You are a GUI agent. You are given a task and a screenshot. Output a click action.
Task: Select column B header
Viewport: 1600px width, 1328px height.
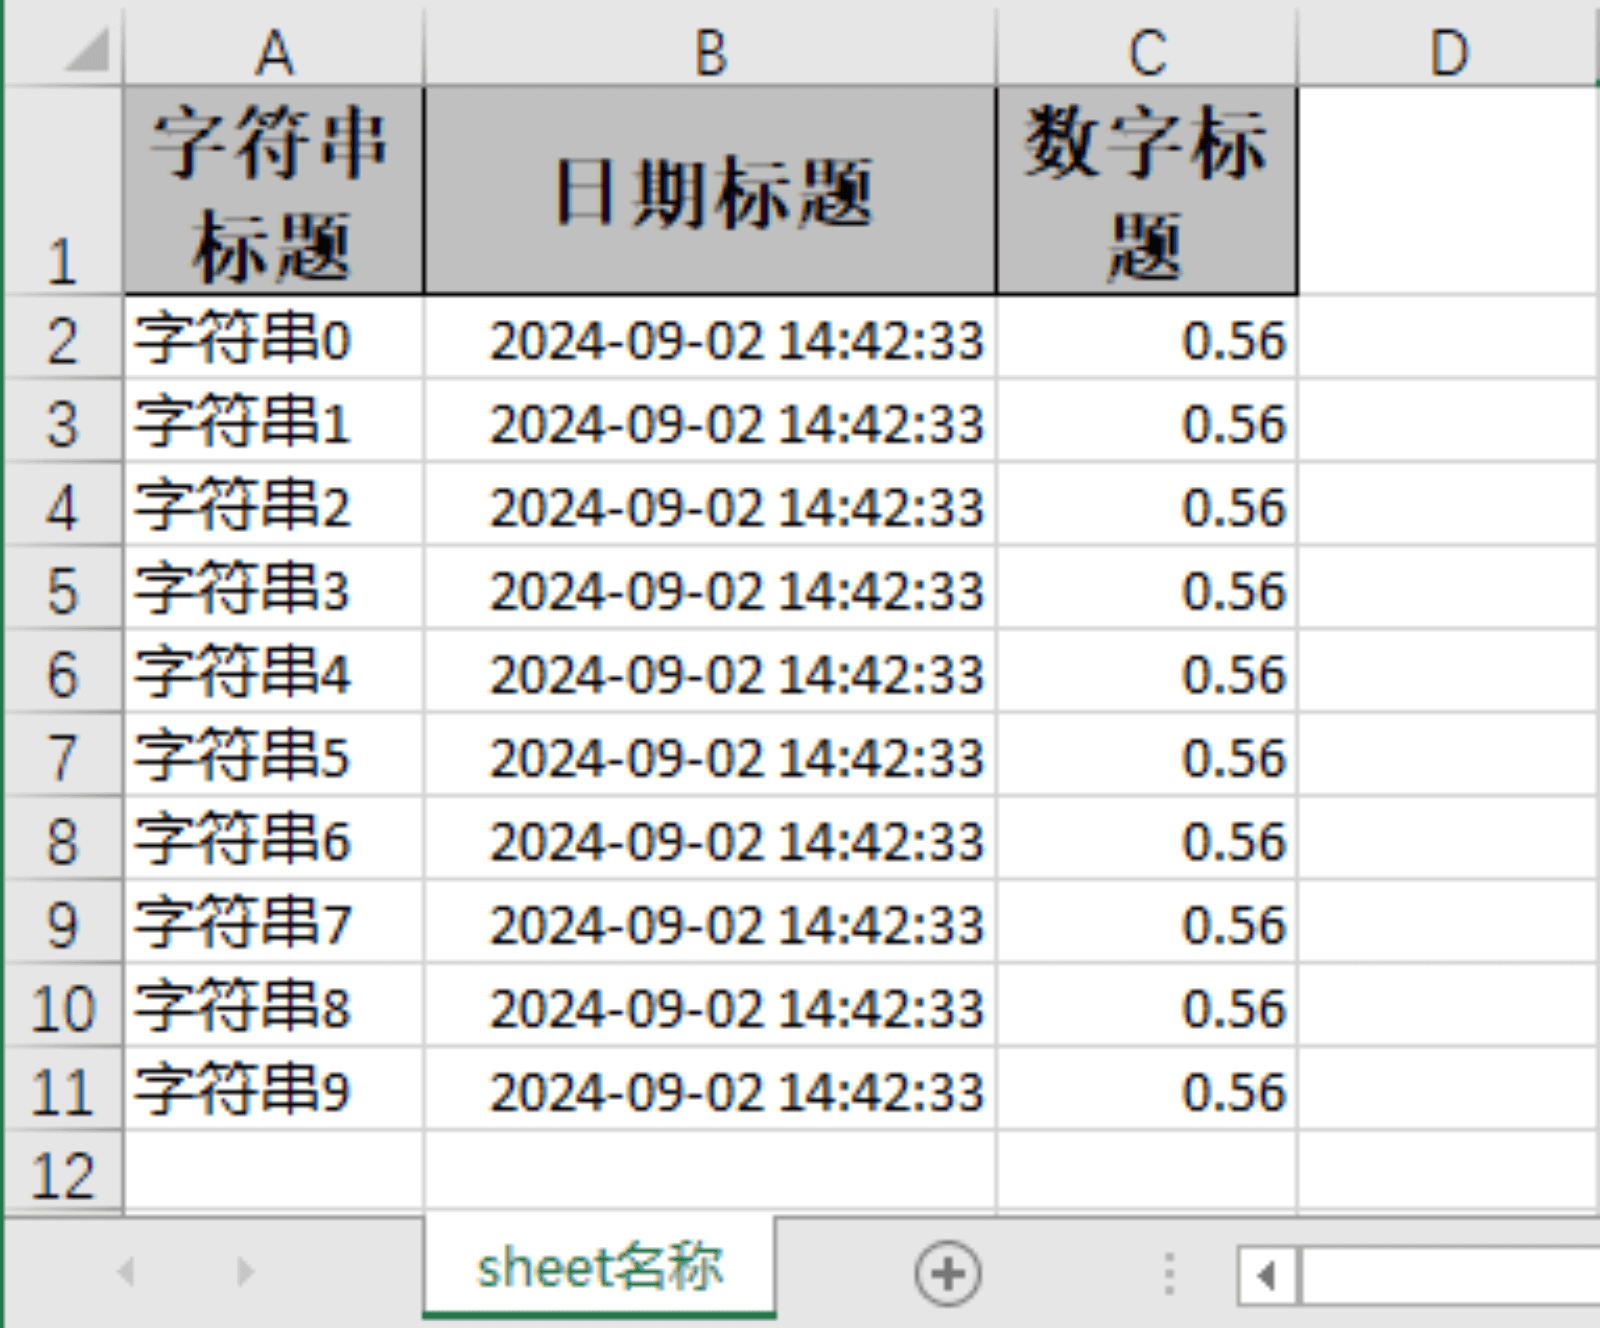tap(710, 52)
